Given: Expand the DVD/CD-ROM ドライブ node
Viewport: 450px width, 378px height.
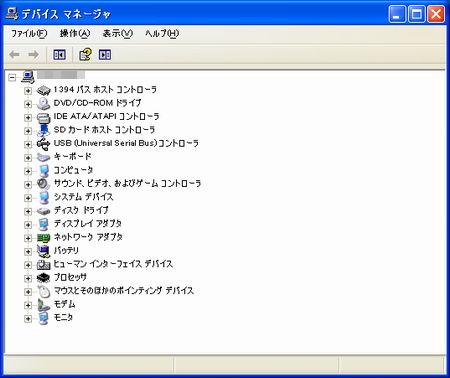Looking at the screenshot, I should click(x=28, y=104).
